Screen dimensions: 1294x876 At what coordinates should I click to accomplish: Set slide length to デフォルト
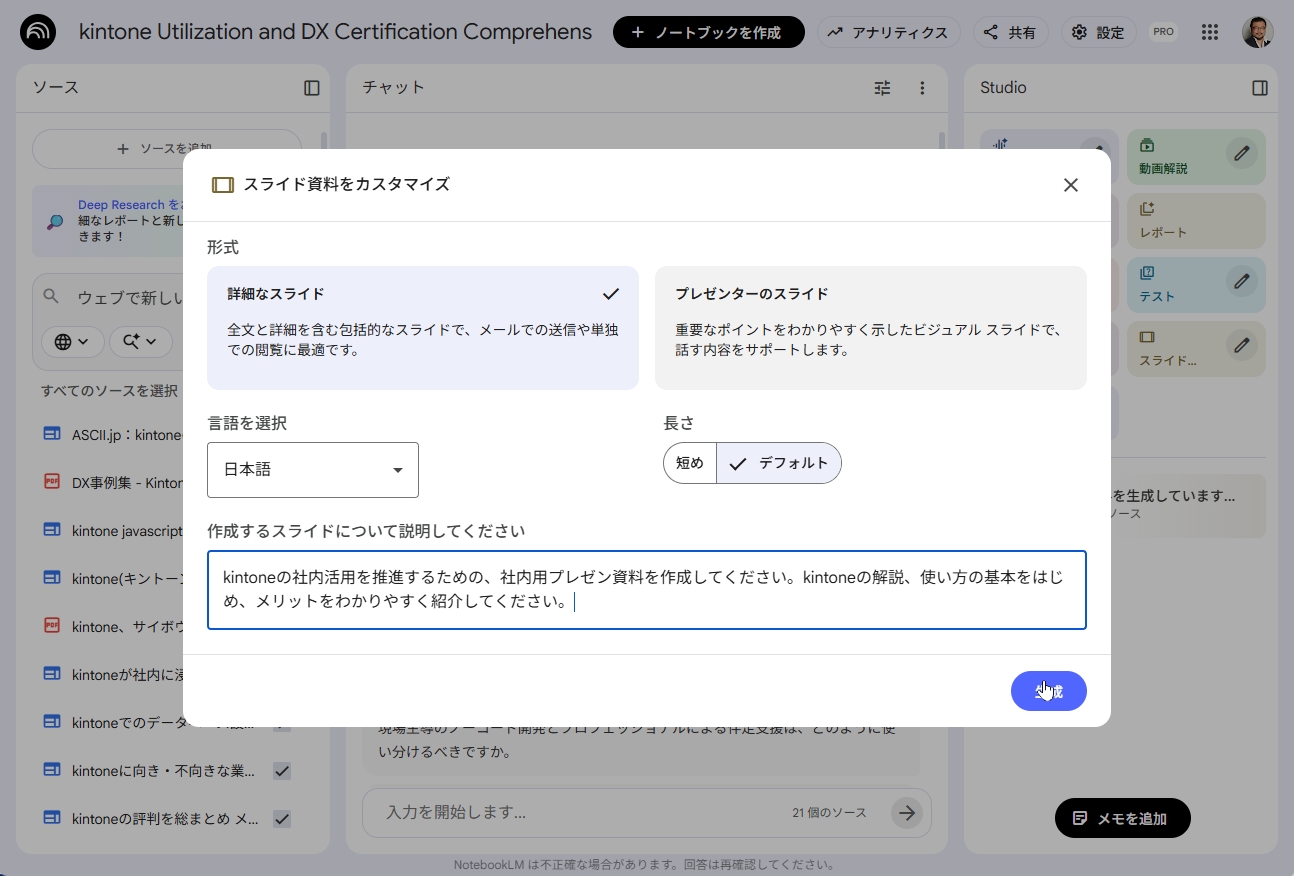[779, 463]
